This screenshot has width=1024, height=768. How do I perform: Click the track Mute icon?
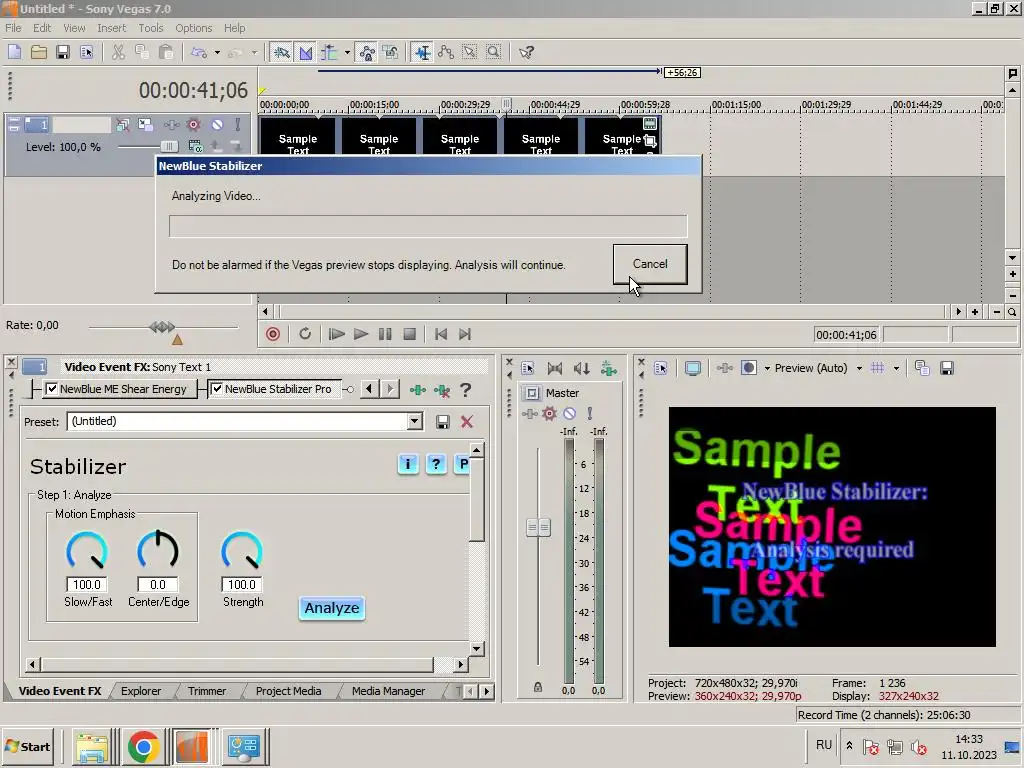pyautogui.click(x=217, y=124)
